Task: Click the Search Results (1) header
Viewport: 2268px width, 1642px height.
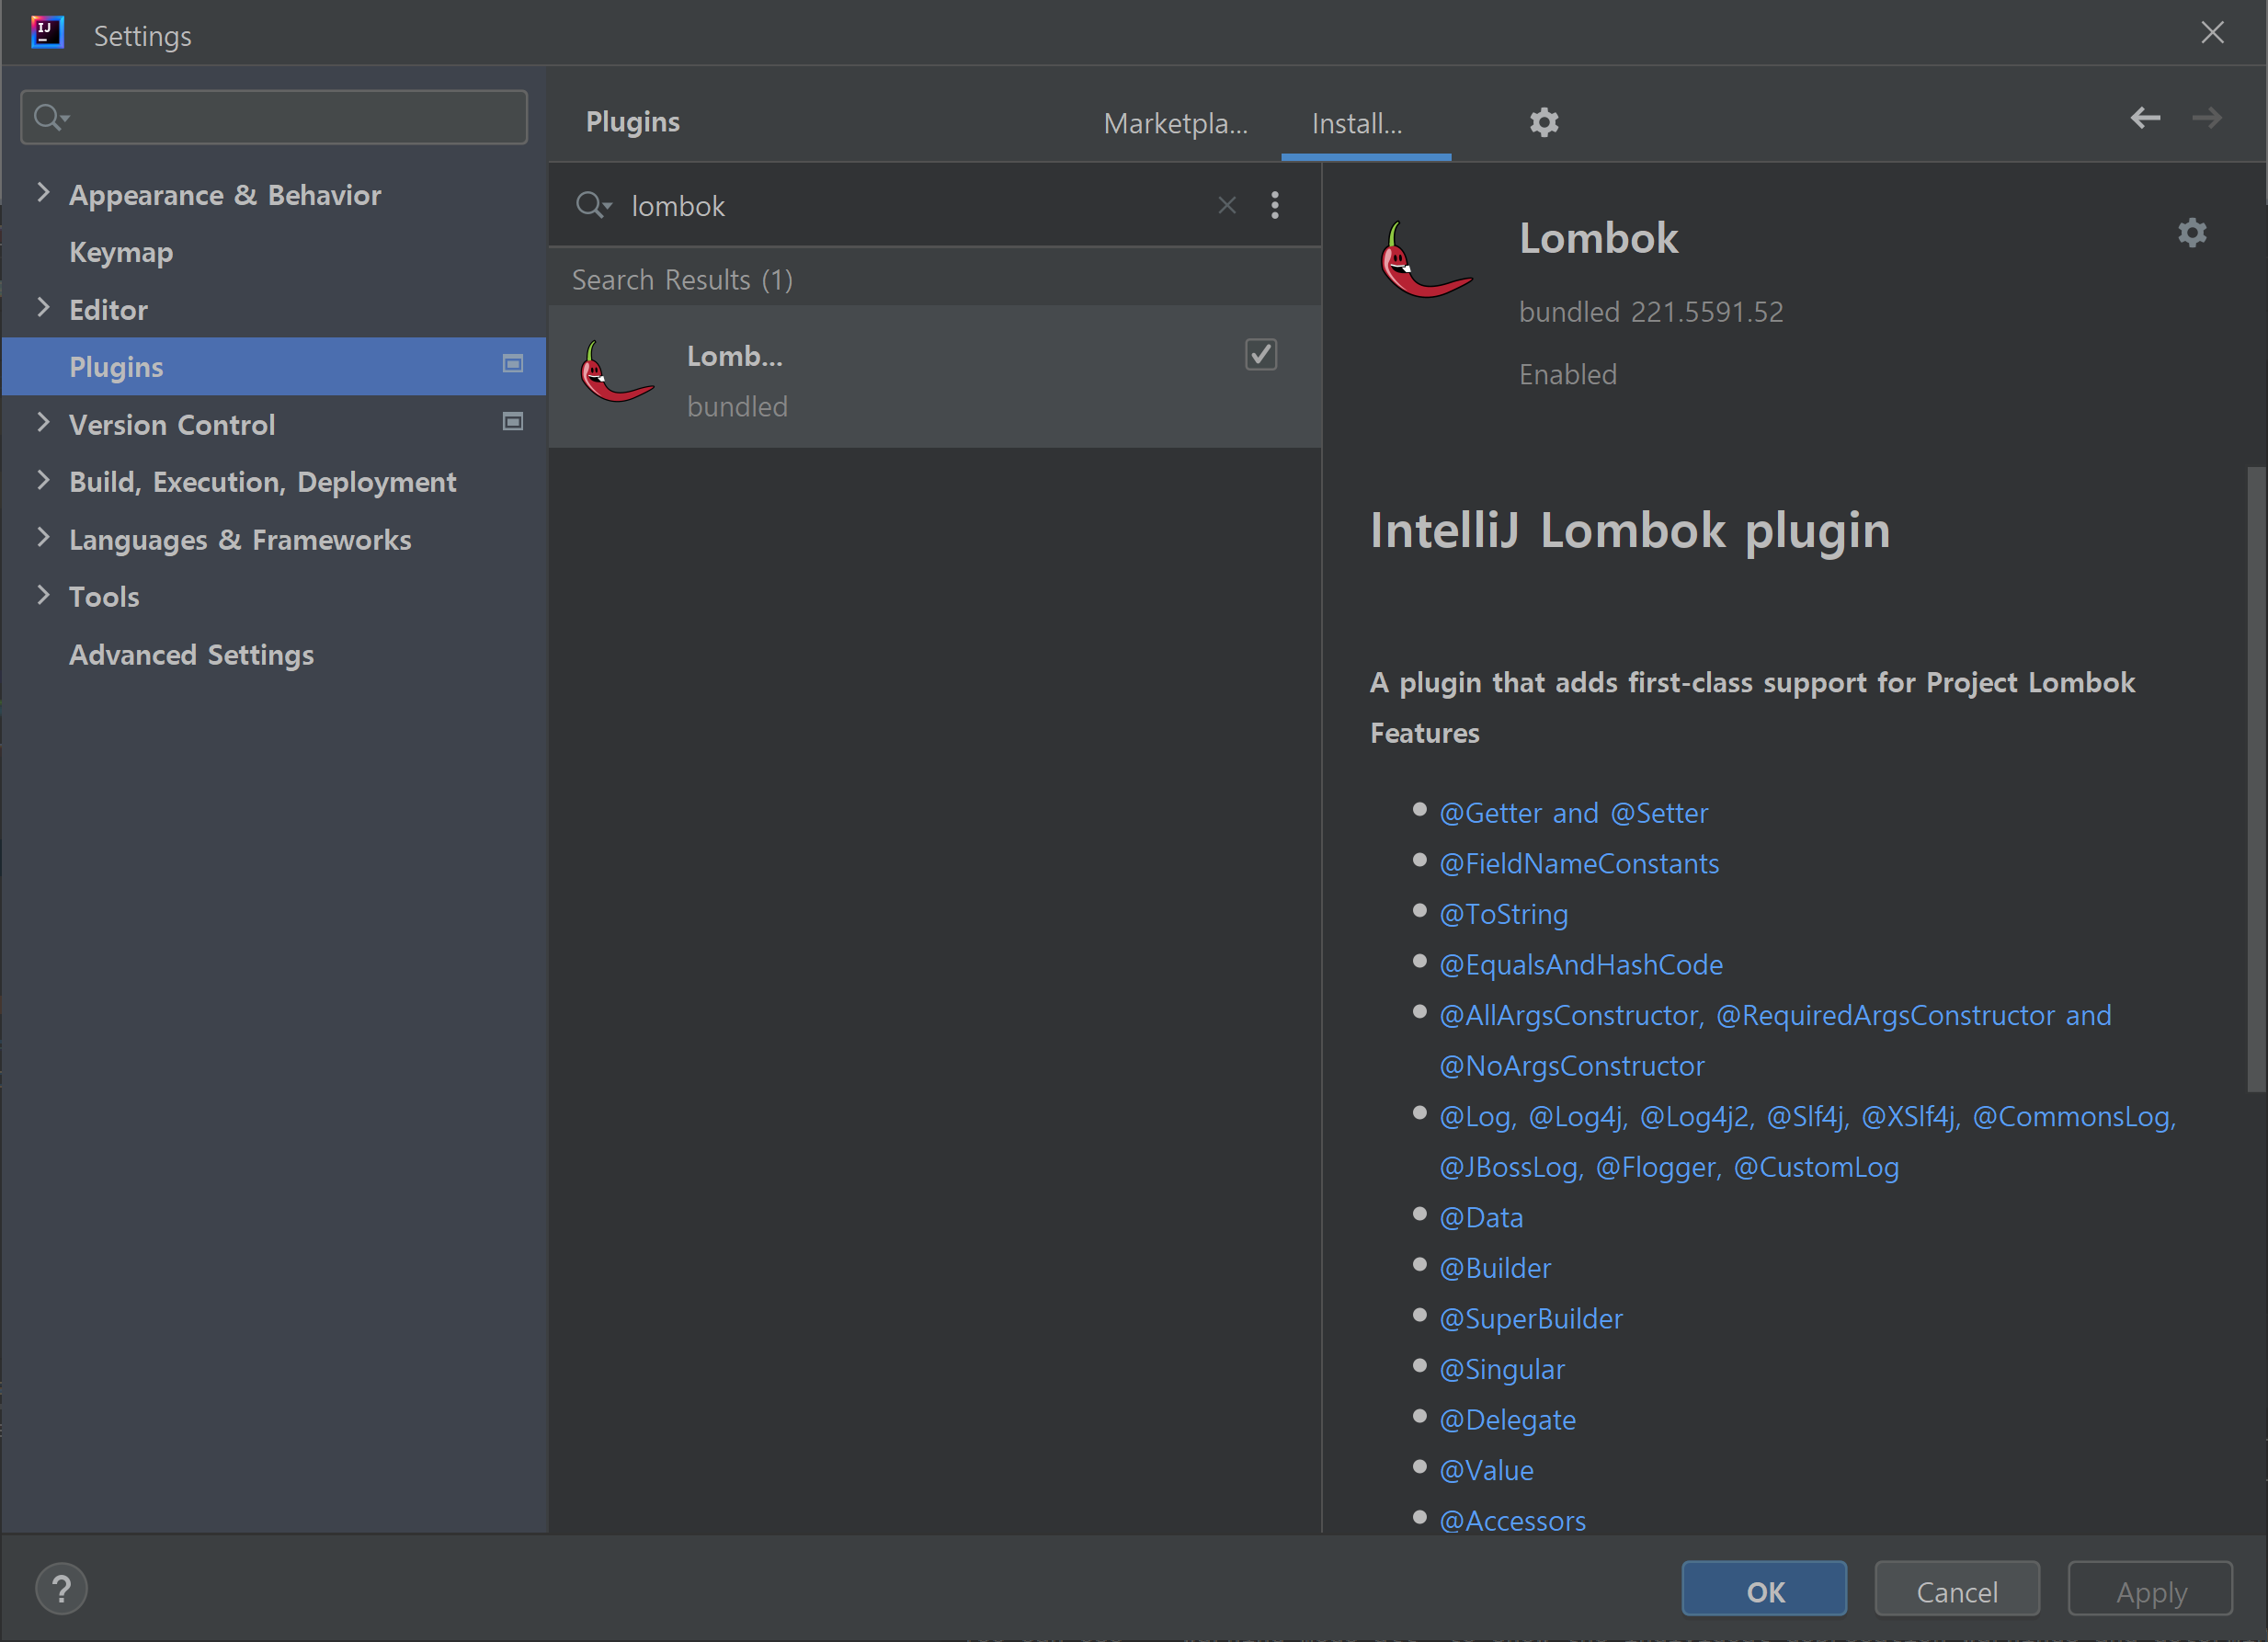Action: pyautogui.click(x=682, y=280)
